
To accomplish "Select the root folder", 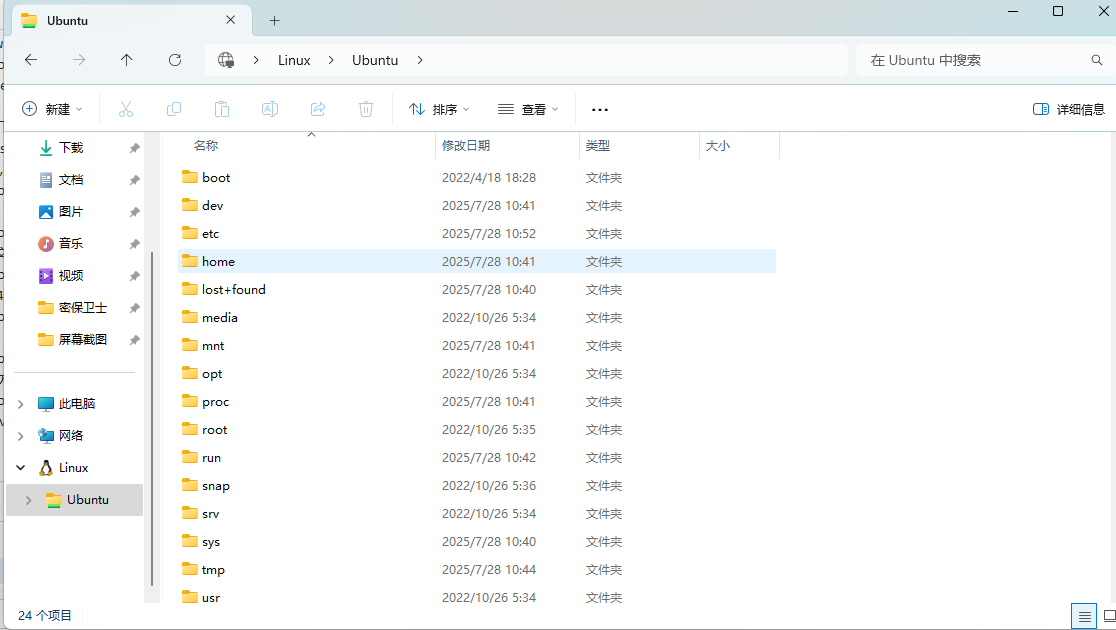I will click(214, 429).
